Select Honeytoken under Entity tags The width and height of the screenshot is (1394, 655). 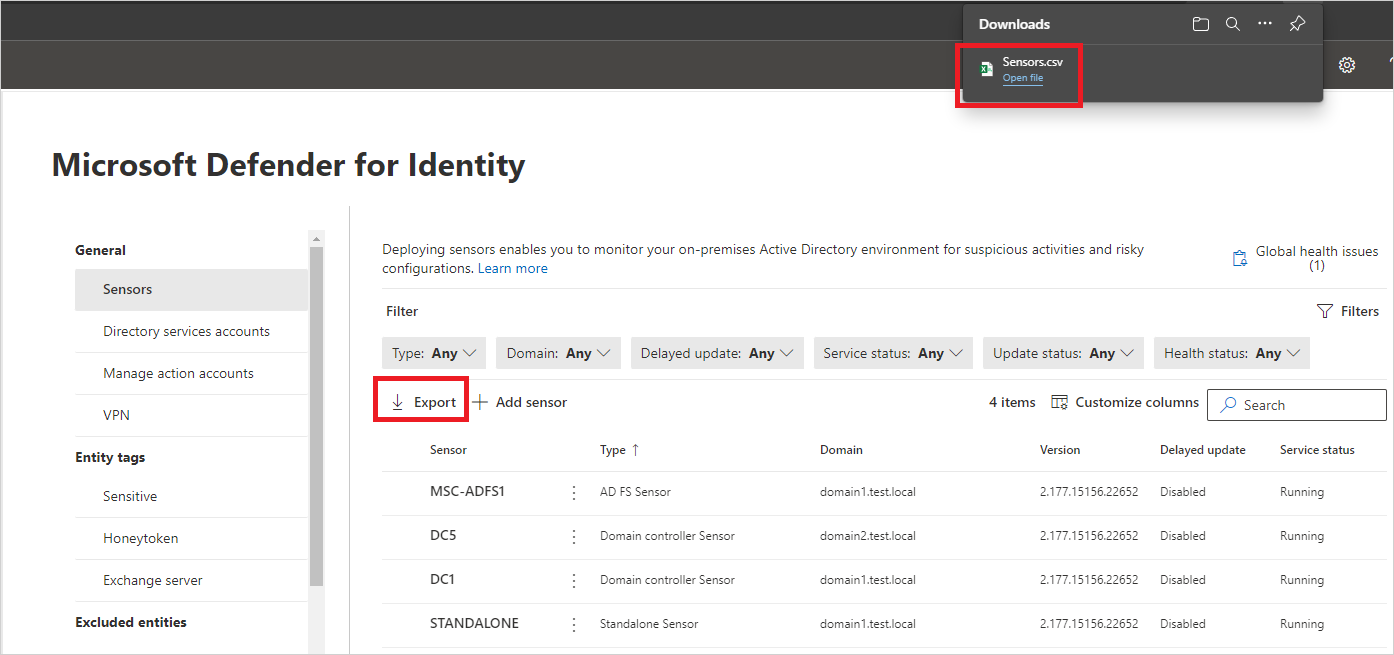pos(140,538)
